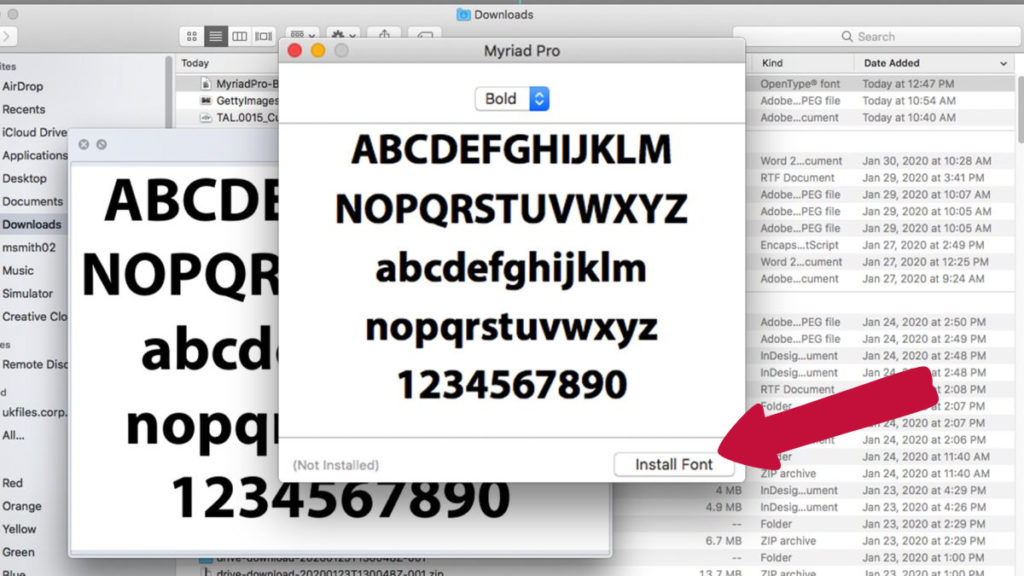The image size is (1024, 576).
Task: Select Downloads in the Finder sidebar
Action: pyautogui.click(x=31, y=224)
